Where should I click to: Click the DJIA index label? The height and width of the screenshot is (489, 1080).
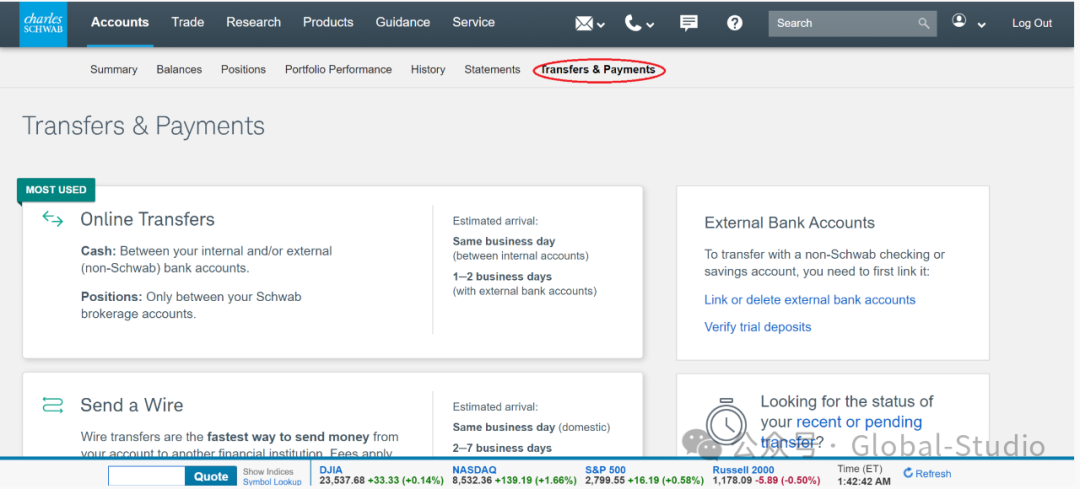pos(331,470)
